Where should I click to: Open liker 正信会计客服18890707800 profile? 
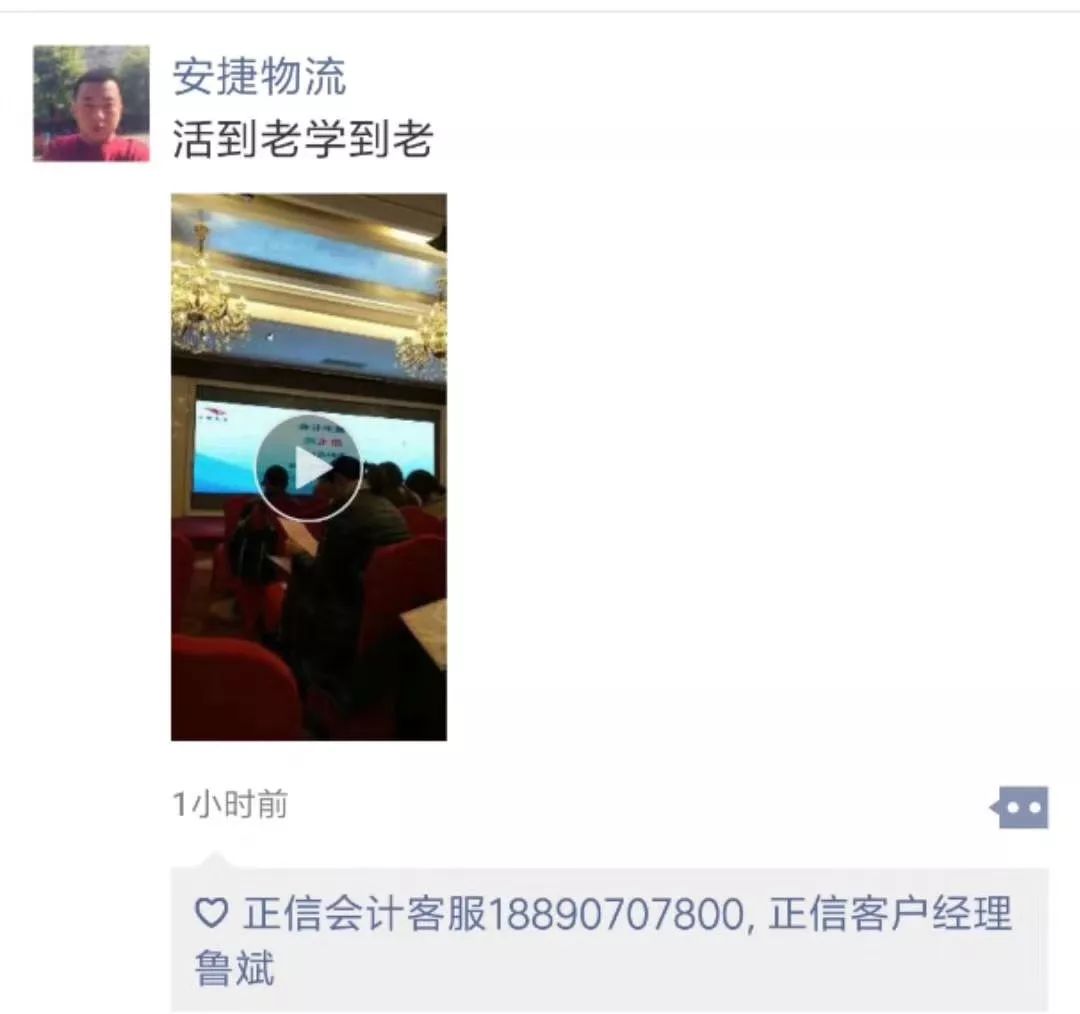pos(493,913)
